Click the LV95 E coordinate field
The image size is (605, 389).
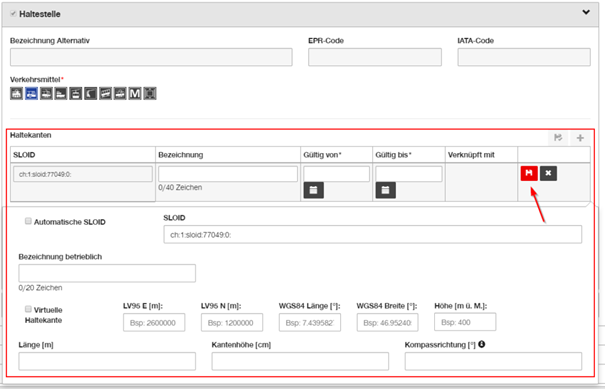tap(154, 322)
